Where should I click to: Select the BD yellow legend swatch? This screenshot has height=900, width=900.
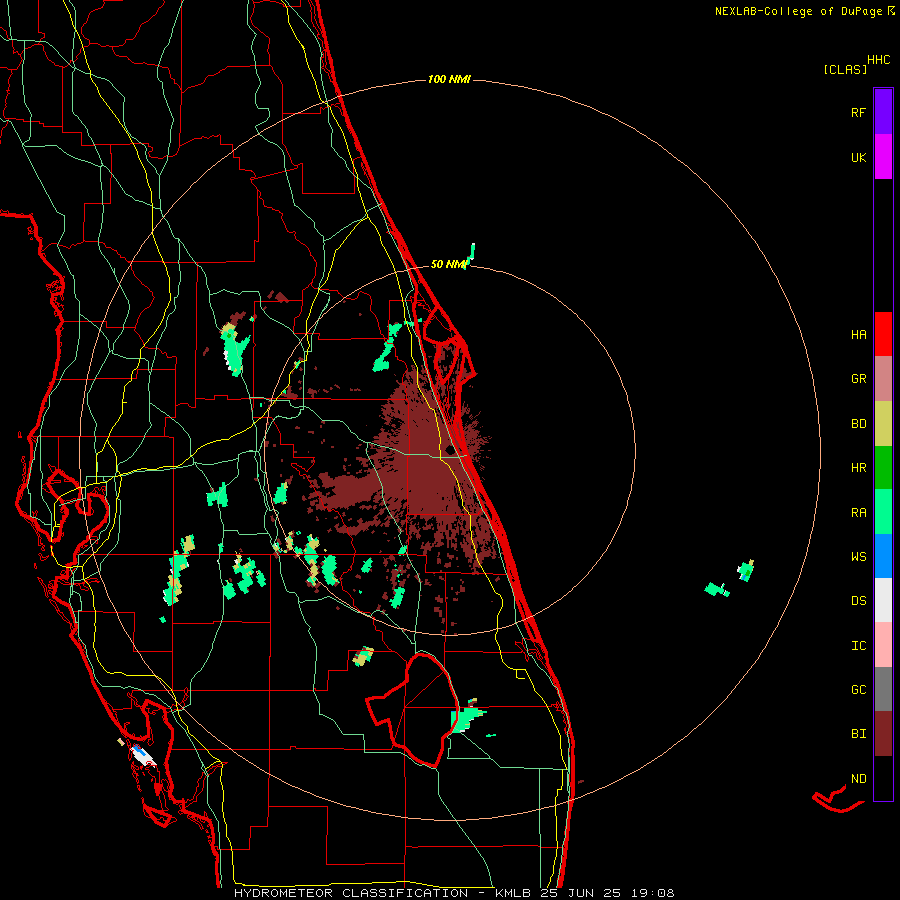tap(883, 424)
